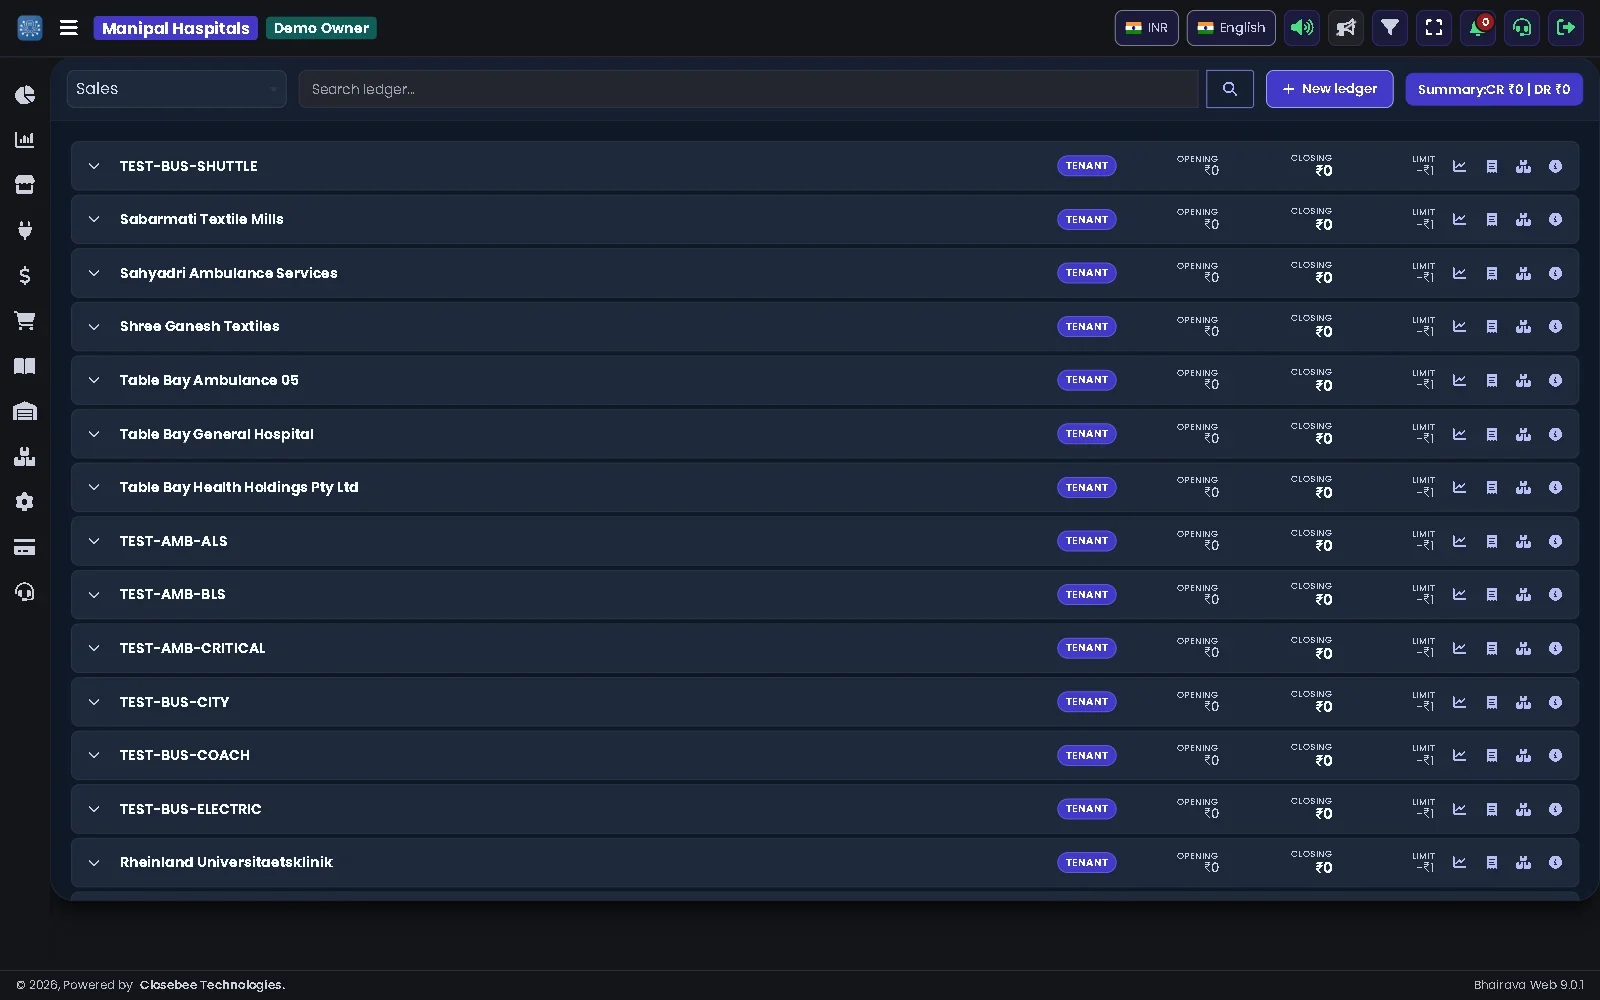Viewport: 1600px width, 1000px height.
Task: Focus the Search ledger input field
Action: pos(748,89)
